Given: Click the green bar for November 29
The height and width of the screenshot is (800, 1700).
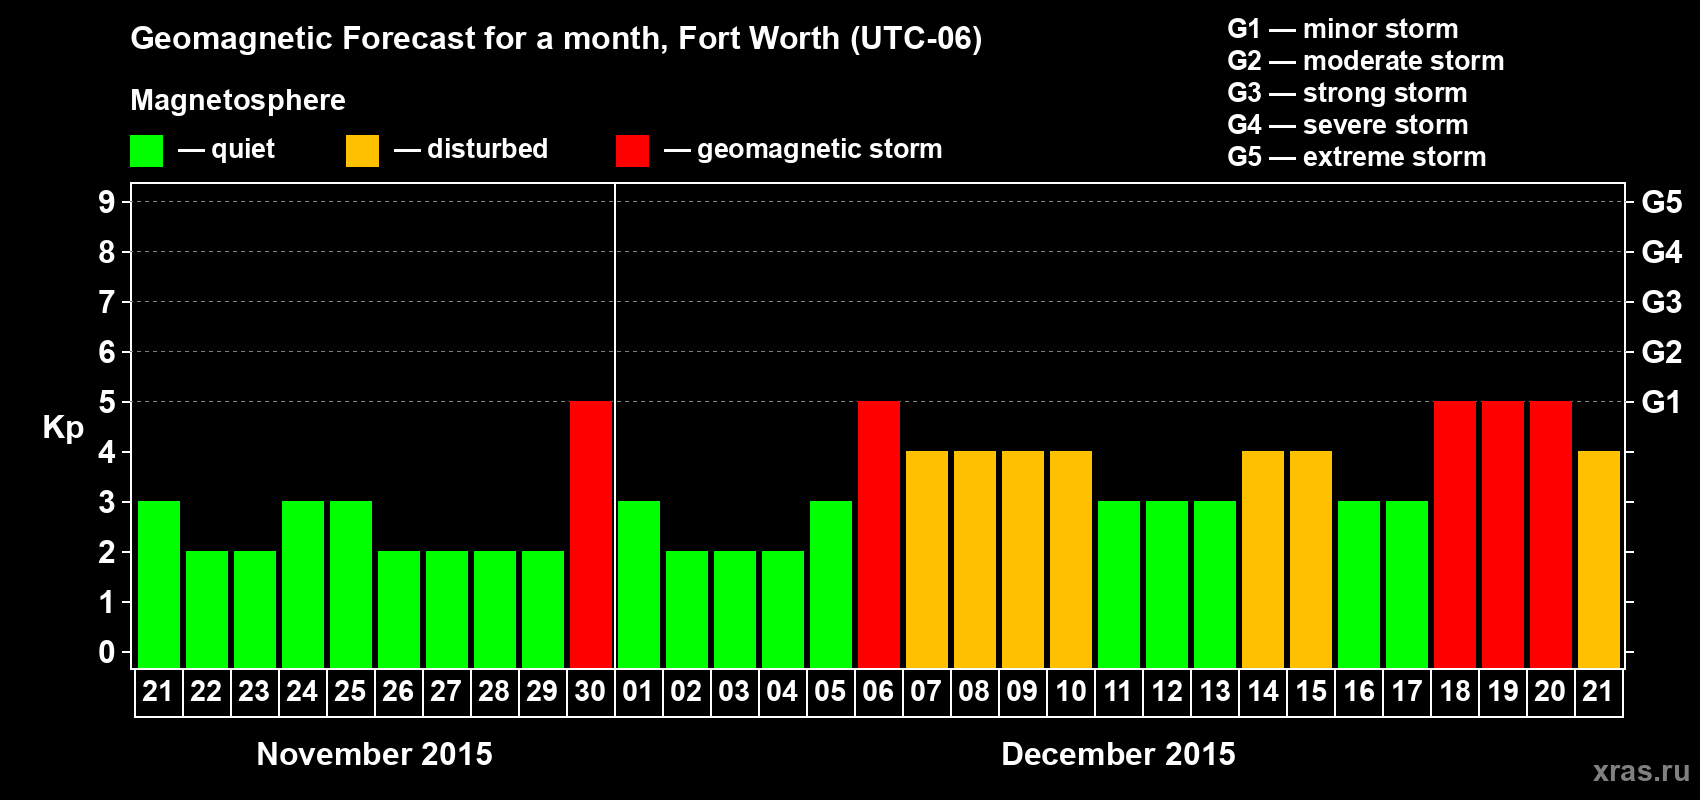Looking at the screenshot, I should 543,609.
